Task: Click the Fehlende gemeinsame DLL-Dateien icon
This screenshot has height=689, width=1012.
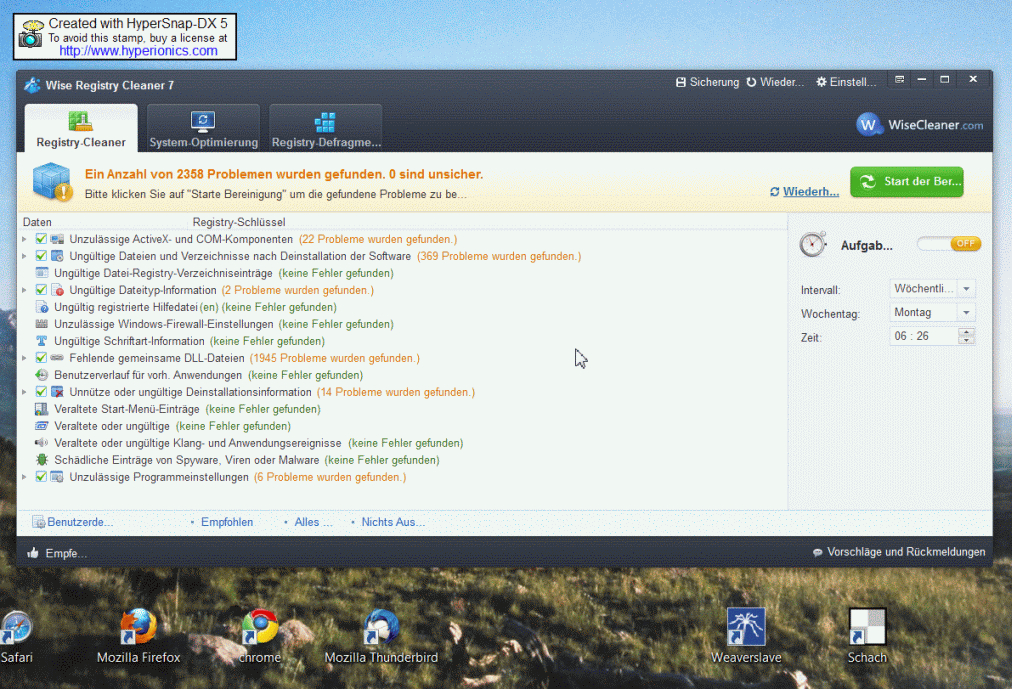Action: click(57, 358)
